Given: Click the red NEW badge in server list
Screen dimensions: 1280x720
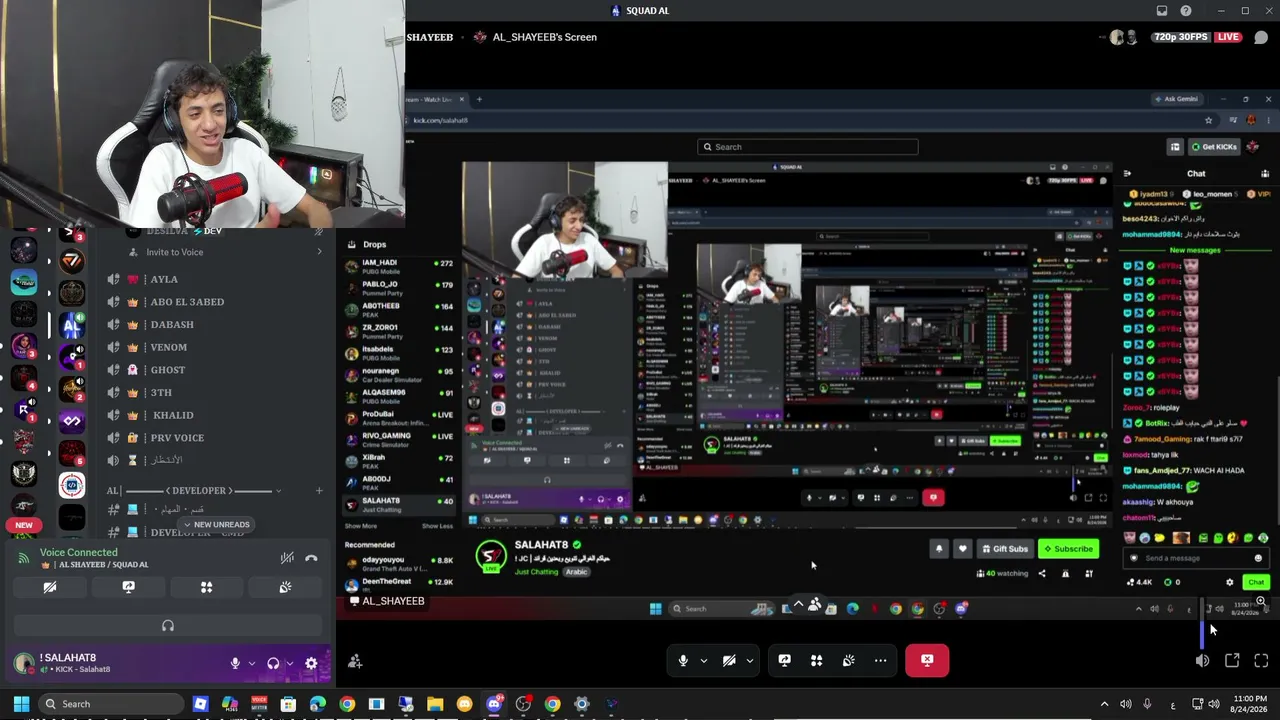Looking at the screenshot, I should pos(24,525).
